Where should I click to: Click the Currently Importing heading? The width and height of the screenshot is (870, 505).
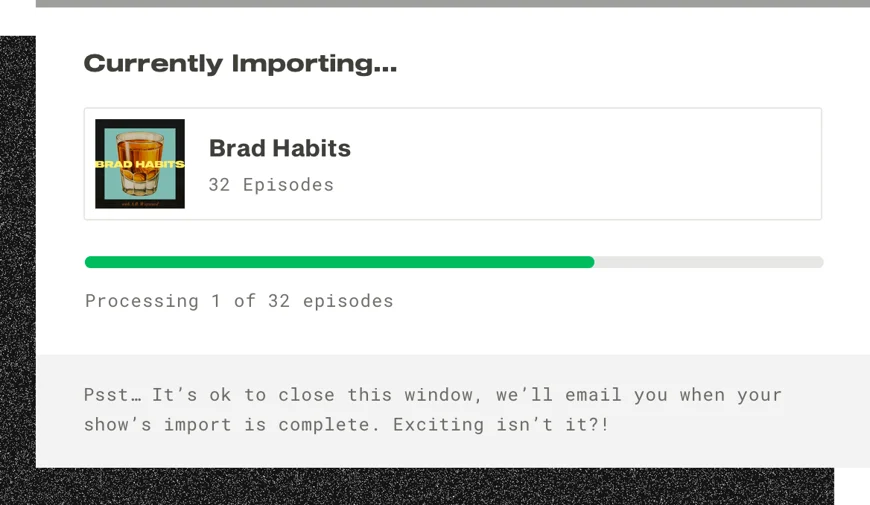coord(240,64)
